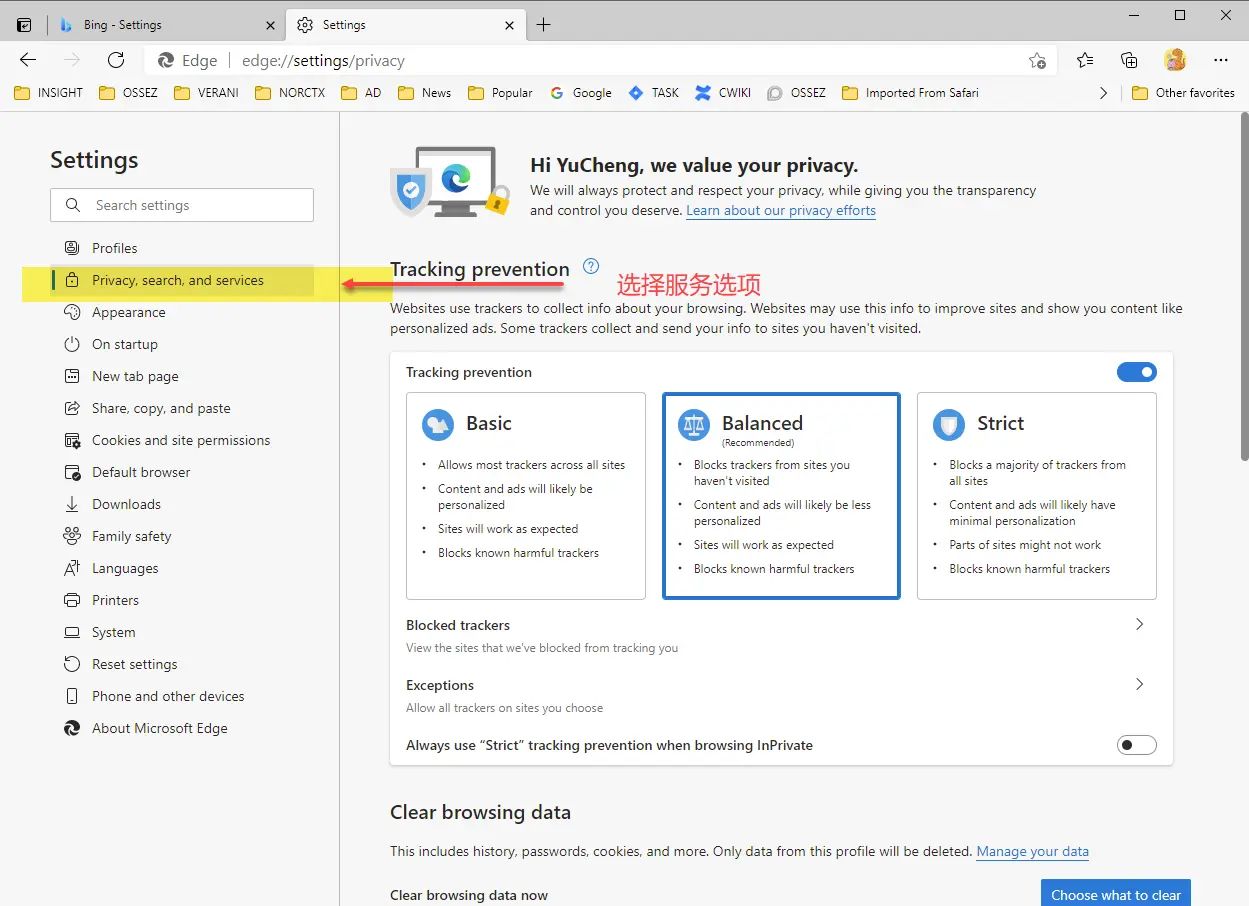Screen dimensions: 1249x906
Task: Open Privacy, search, and services section
Action: (x=182, y=281)
